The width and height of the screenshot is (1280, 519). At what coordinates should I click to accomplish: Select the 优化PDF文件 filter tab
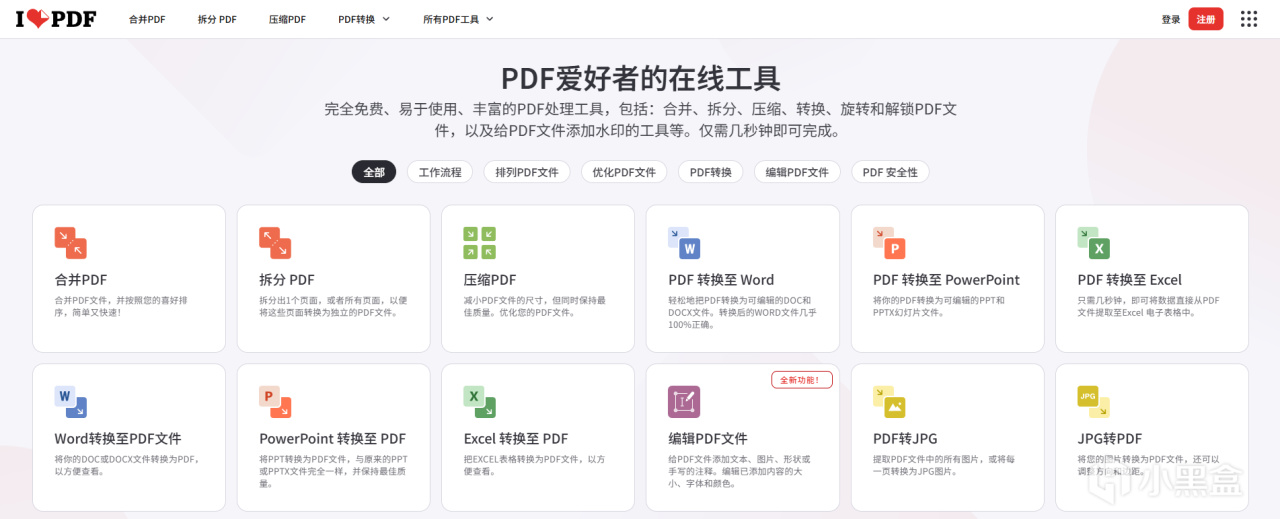point(624,172)
